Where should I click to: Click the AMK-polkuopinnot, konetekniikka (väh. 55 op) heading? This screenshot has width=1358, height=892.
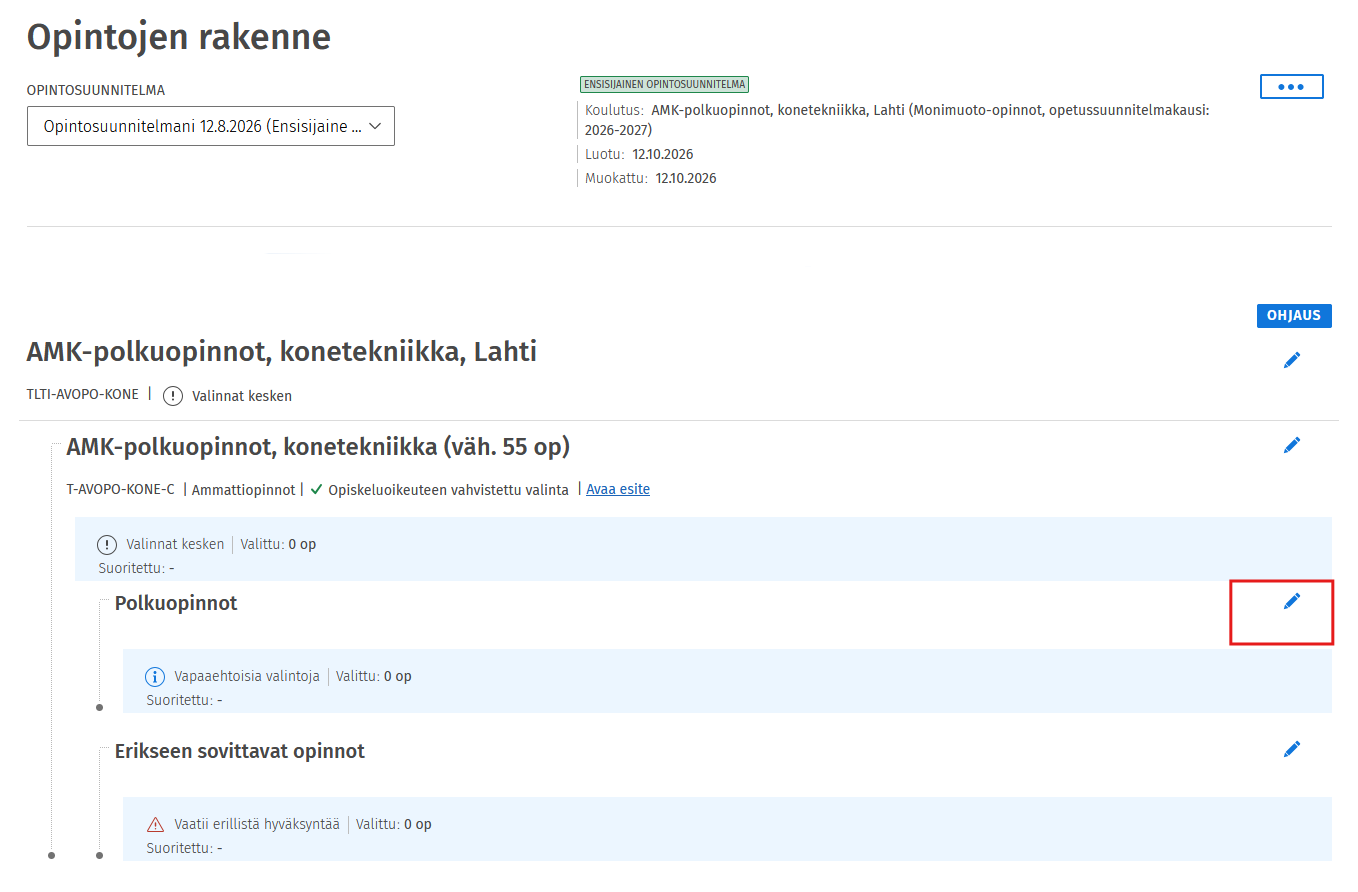click(x=318, y=447)
